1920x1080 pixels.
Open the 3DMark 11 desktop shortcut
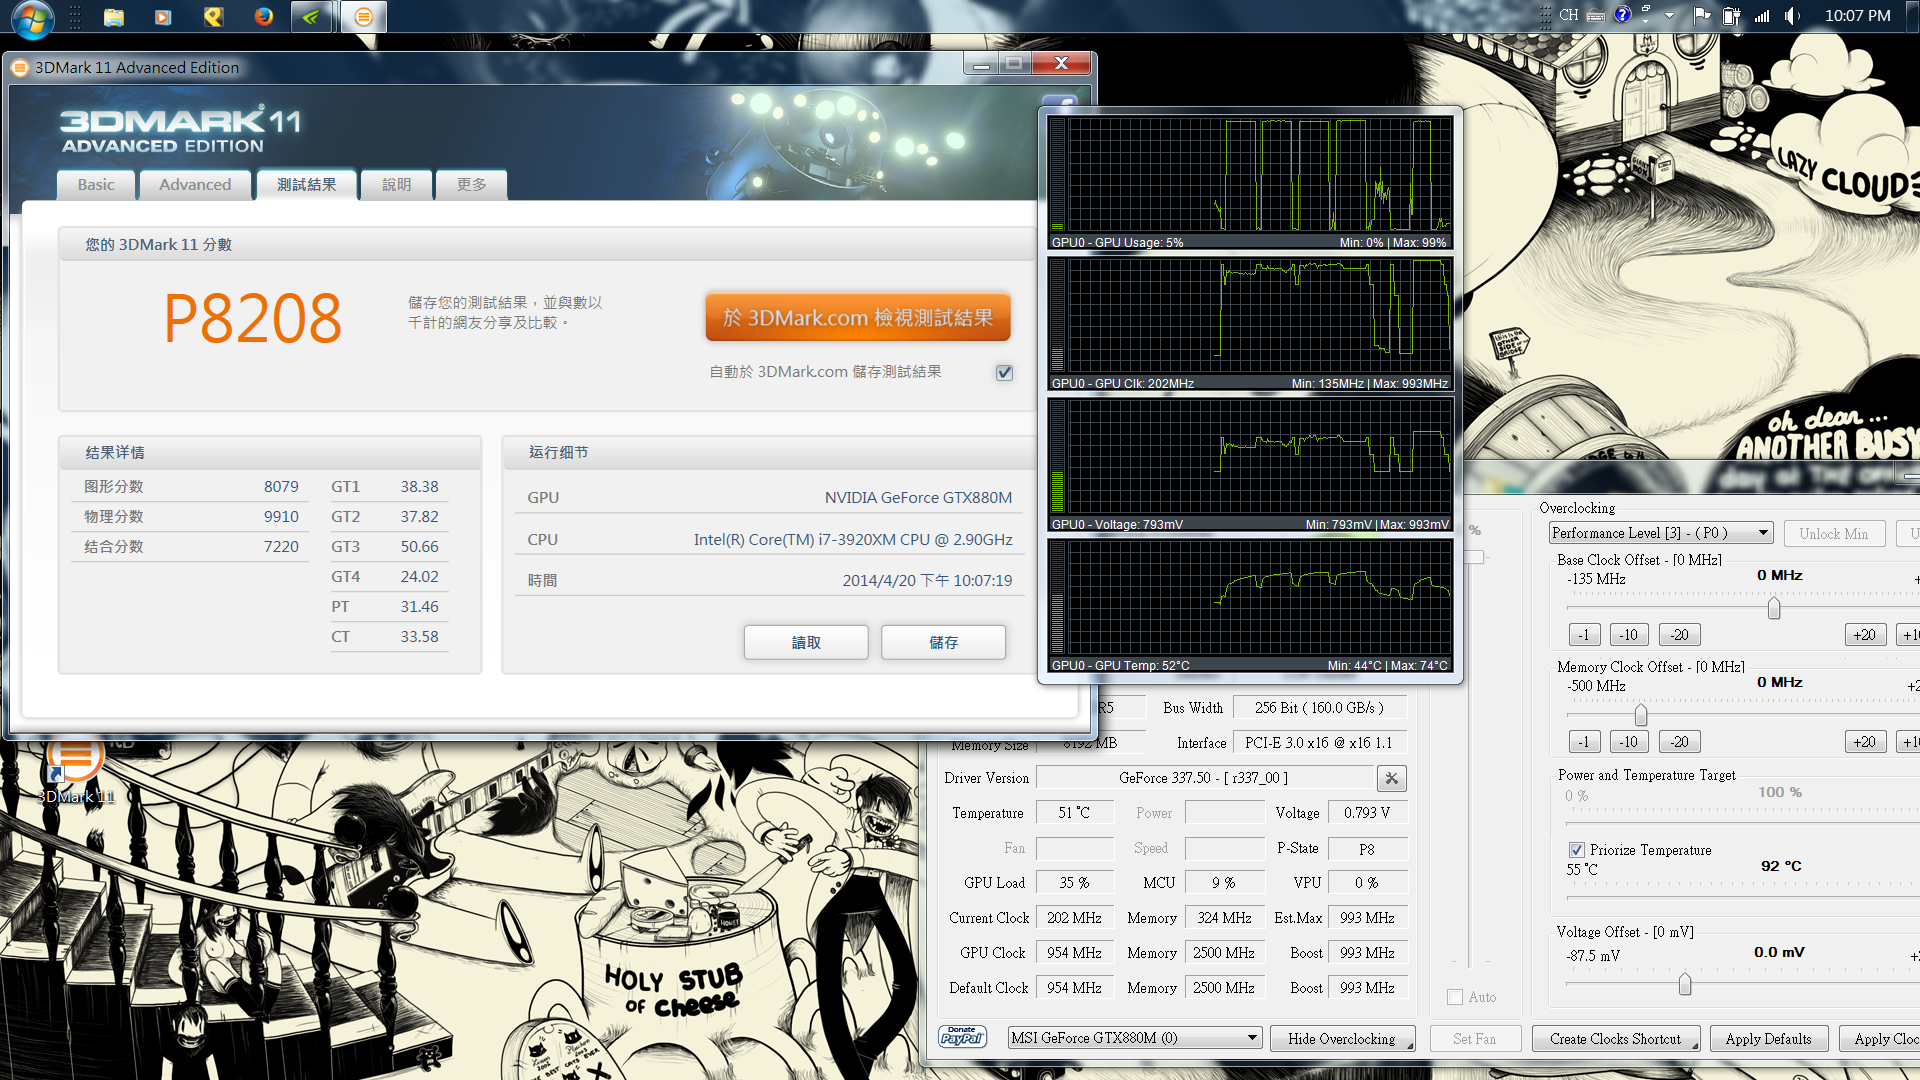click(x=75, y=770)
